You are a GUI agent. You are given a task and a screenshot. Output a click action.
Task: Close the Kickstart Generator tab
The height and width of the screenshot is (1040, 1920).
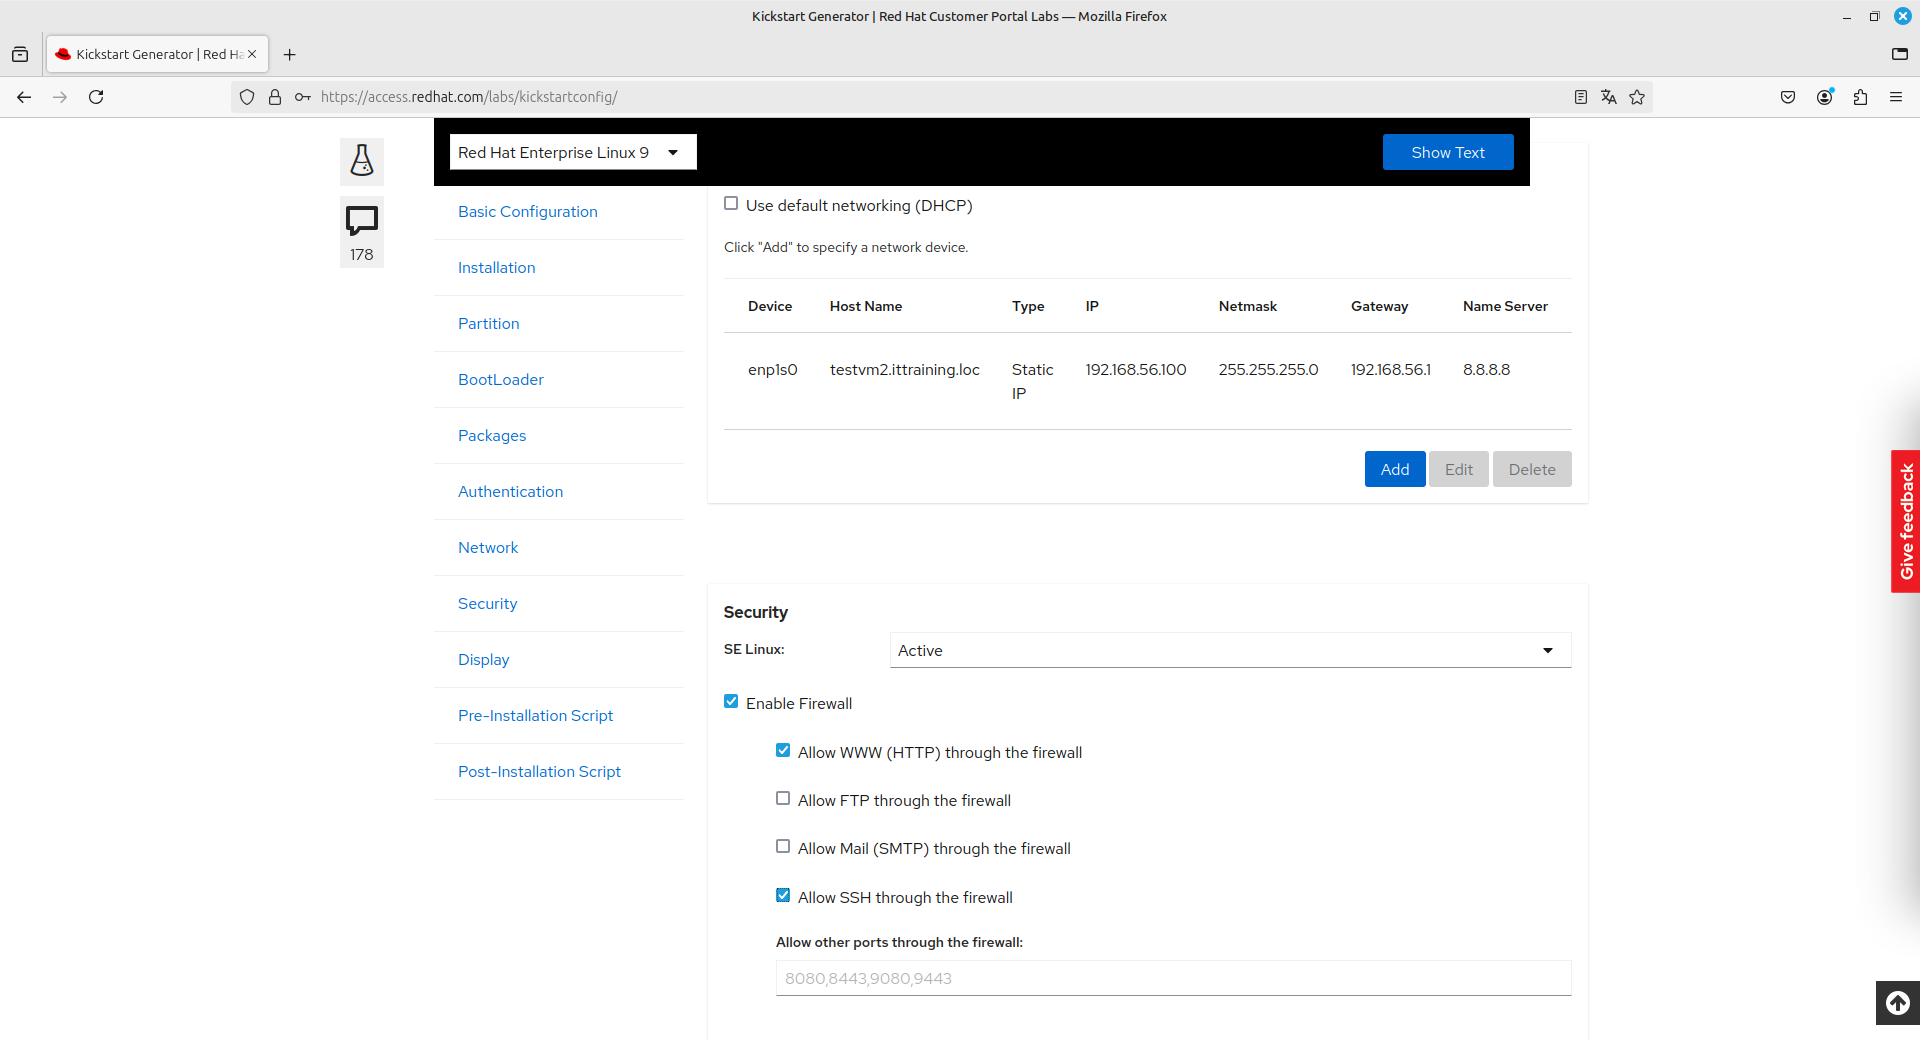[x=252, y=54]
